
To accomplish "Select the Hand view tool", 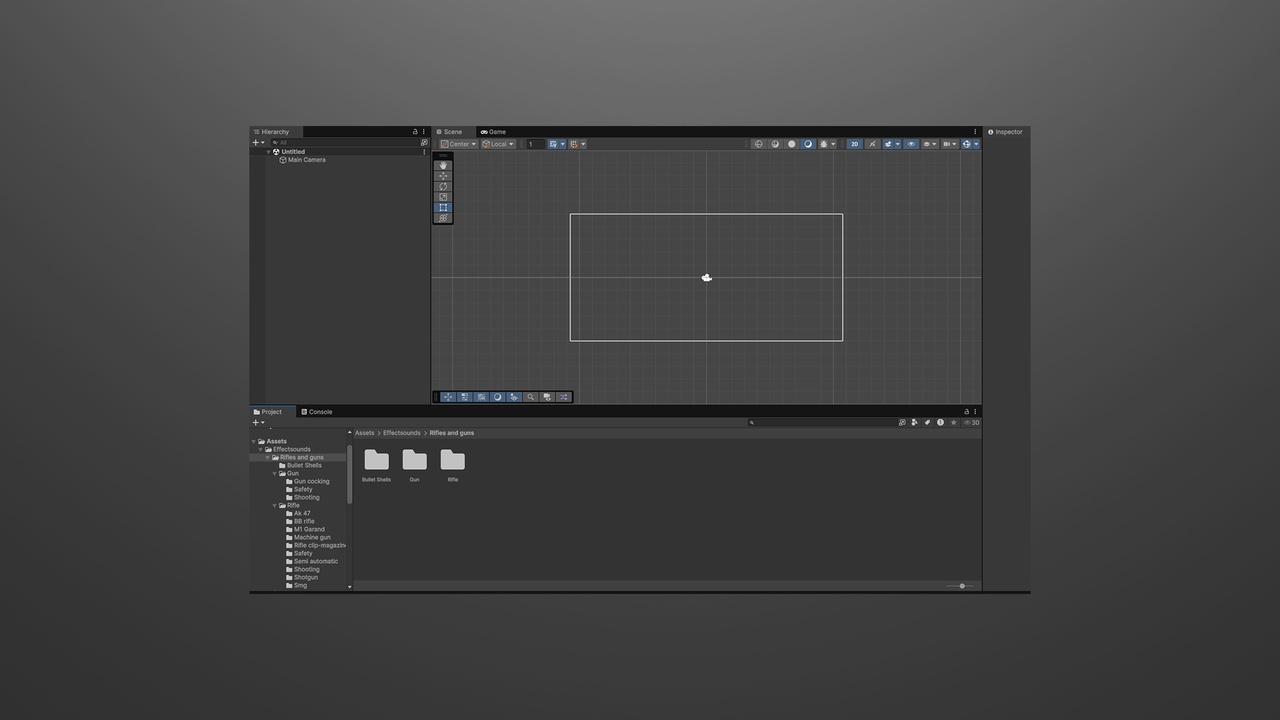I will pyautogui.click(x=443, y=165).
